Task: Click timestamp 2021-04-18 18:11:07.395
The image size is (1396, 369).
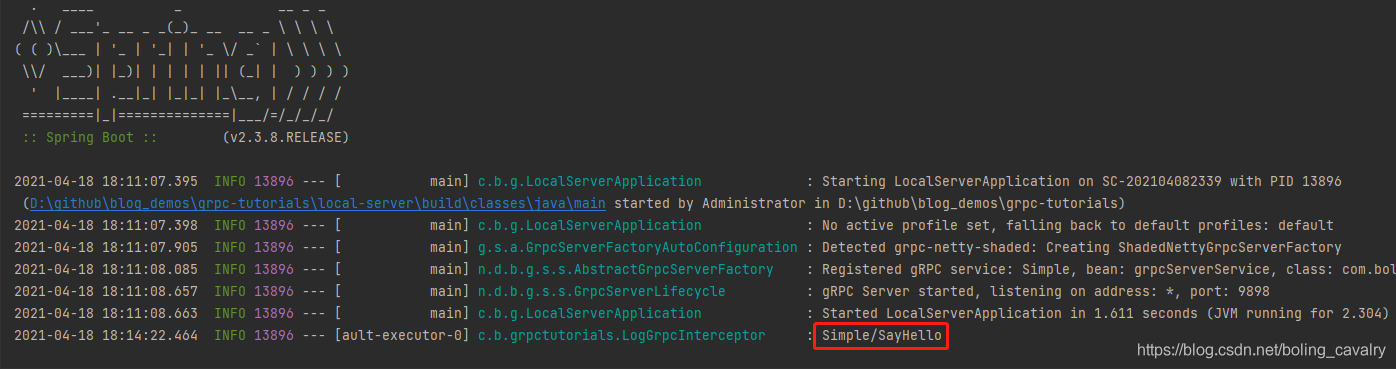Action: tap(106, 181)
